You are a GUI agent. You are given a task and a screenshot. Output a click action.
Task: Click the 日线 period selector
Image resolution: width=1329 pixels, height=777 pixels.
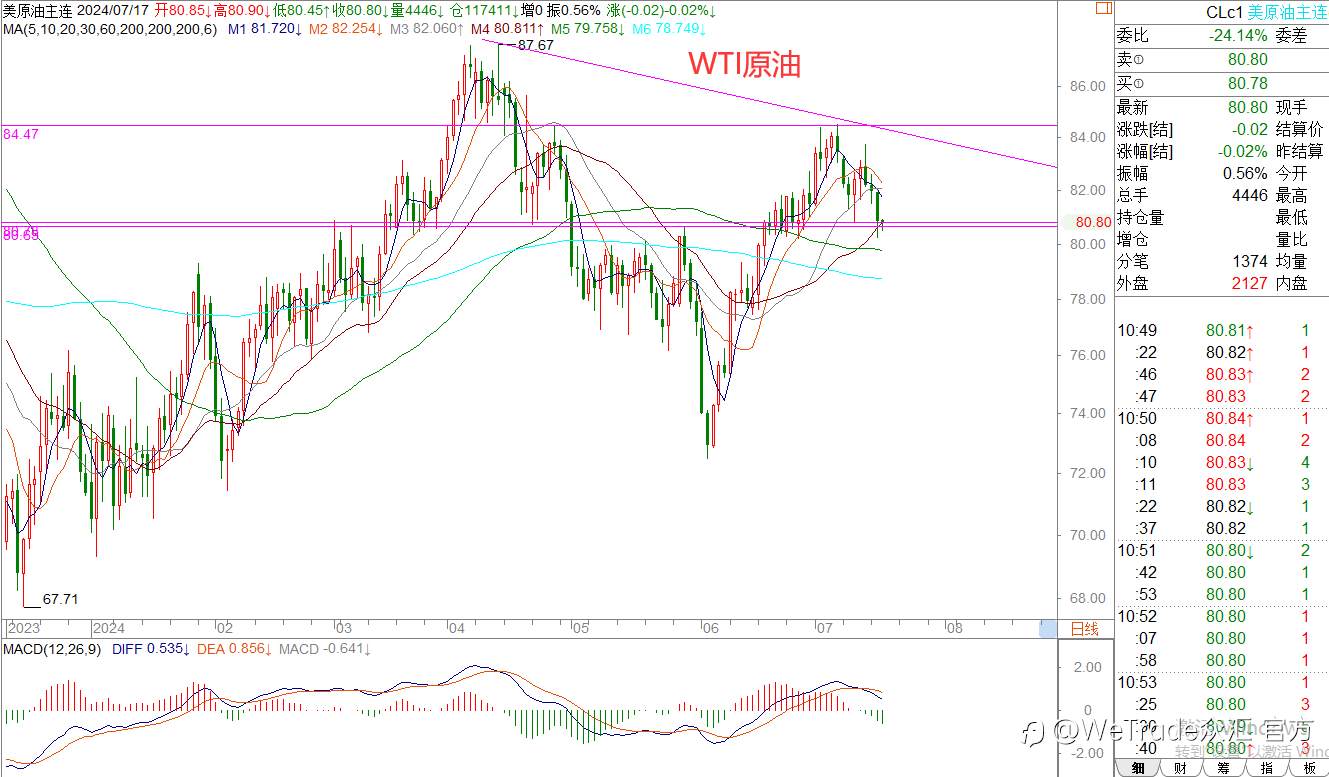(x=1084, y=629)
